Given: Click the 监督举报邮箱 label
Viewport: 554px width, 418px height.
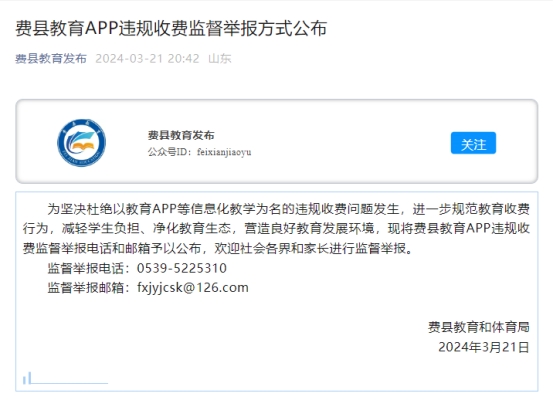Looking at the screenshot, I should click(86, 288).
